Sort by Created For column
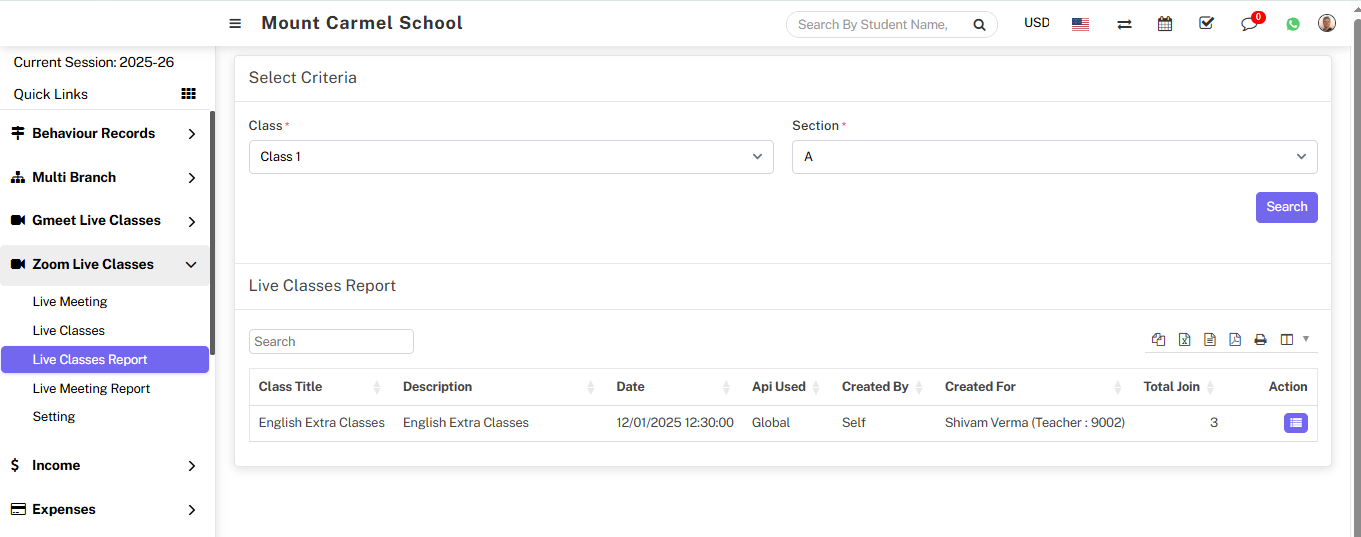 1034,387
